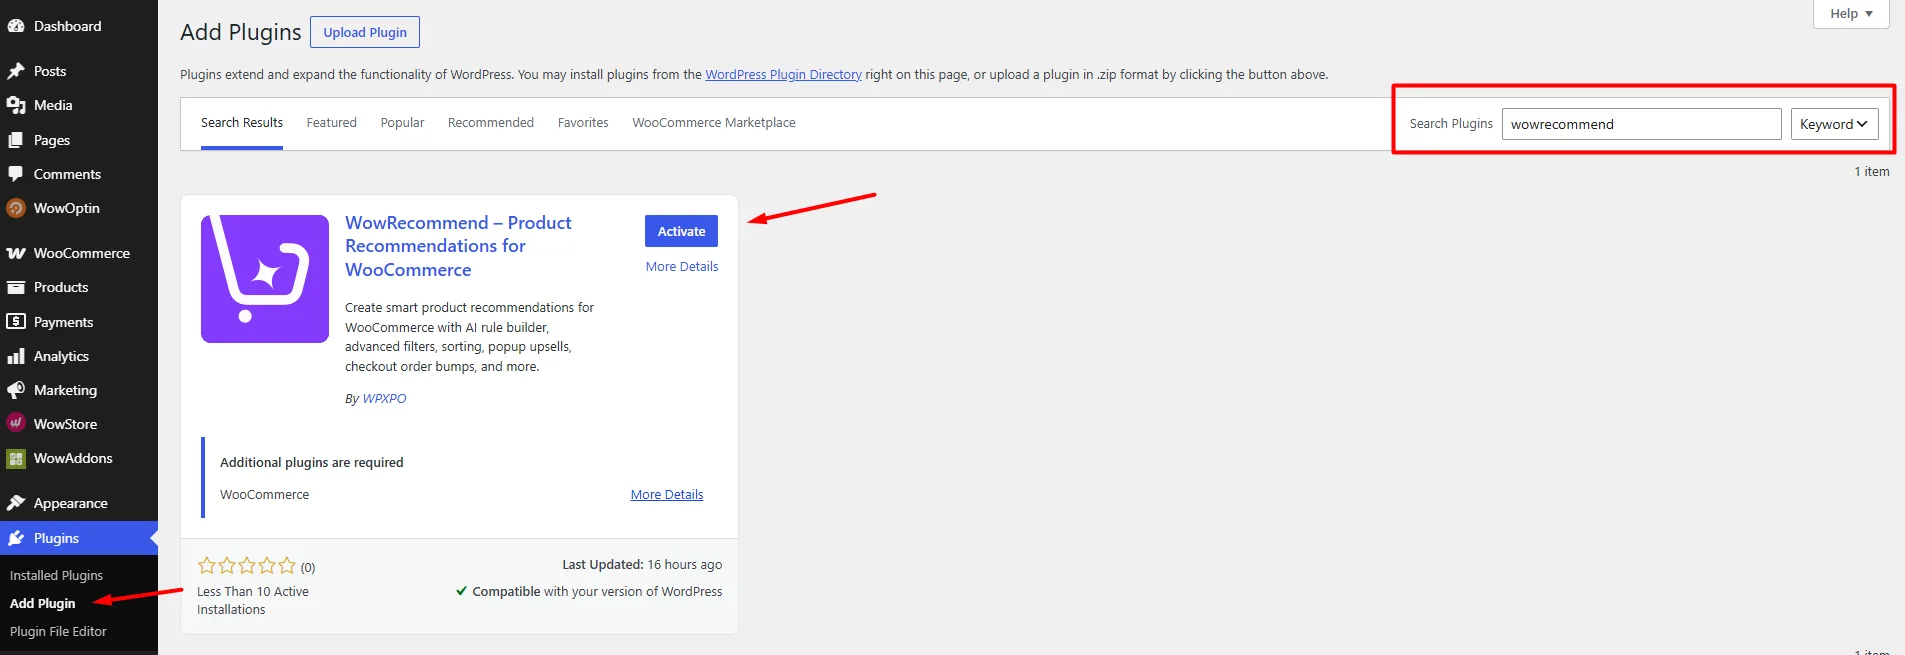Click the five-star rating stars
Screen dimensions: 1905x655
pos(247,565)
